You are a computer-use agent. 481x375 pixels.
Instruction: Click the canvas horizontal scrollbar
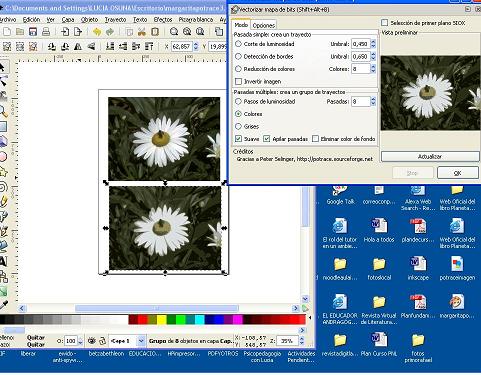[x=157, y=308]
